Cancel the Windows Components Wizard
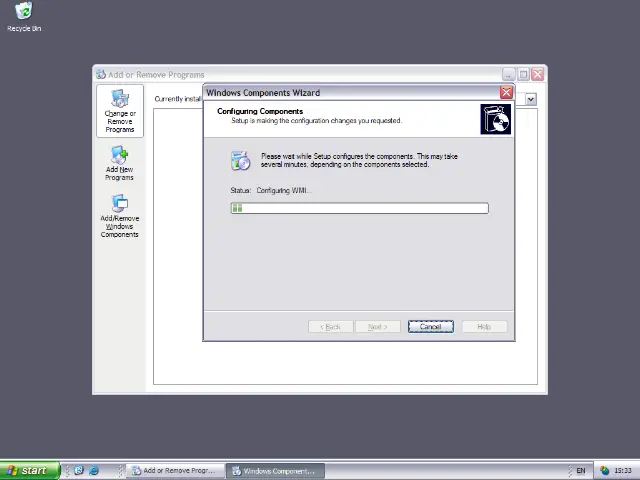Viewport: 640px width, 480px height. coord(431,327)
